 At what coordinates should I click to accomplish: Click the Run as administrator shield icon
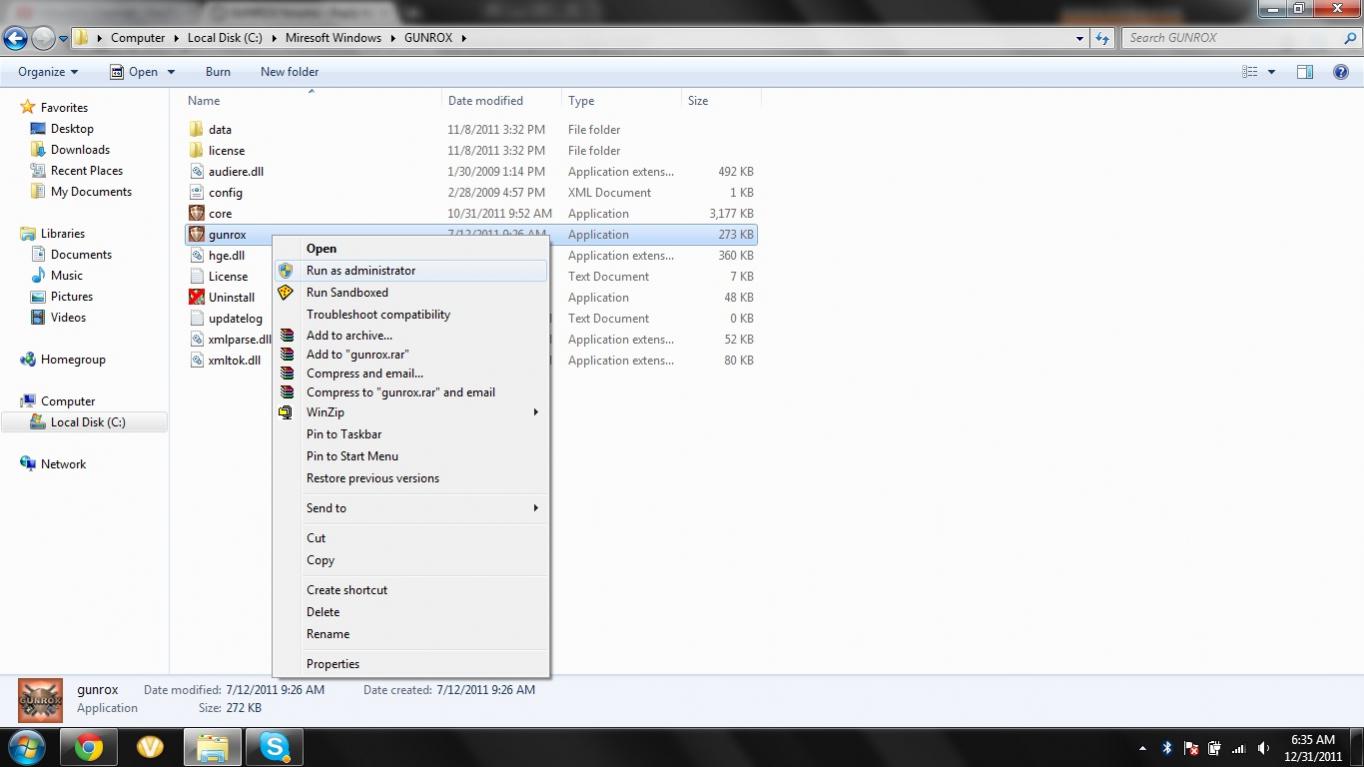click(x=286, y=270)
